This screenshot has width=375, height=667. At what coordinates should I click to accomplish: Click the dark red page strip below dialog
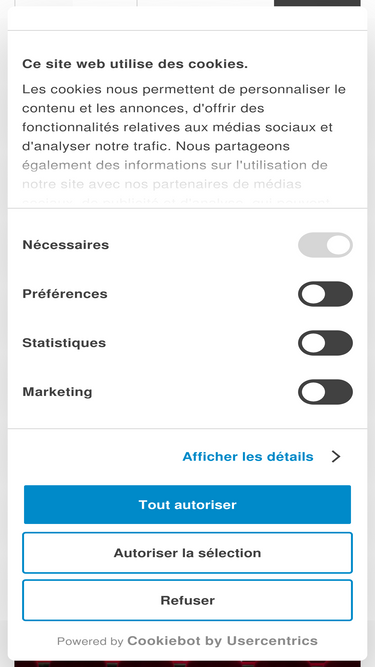(187, 664)
